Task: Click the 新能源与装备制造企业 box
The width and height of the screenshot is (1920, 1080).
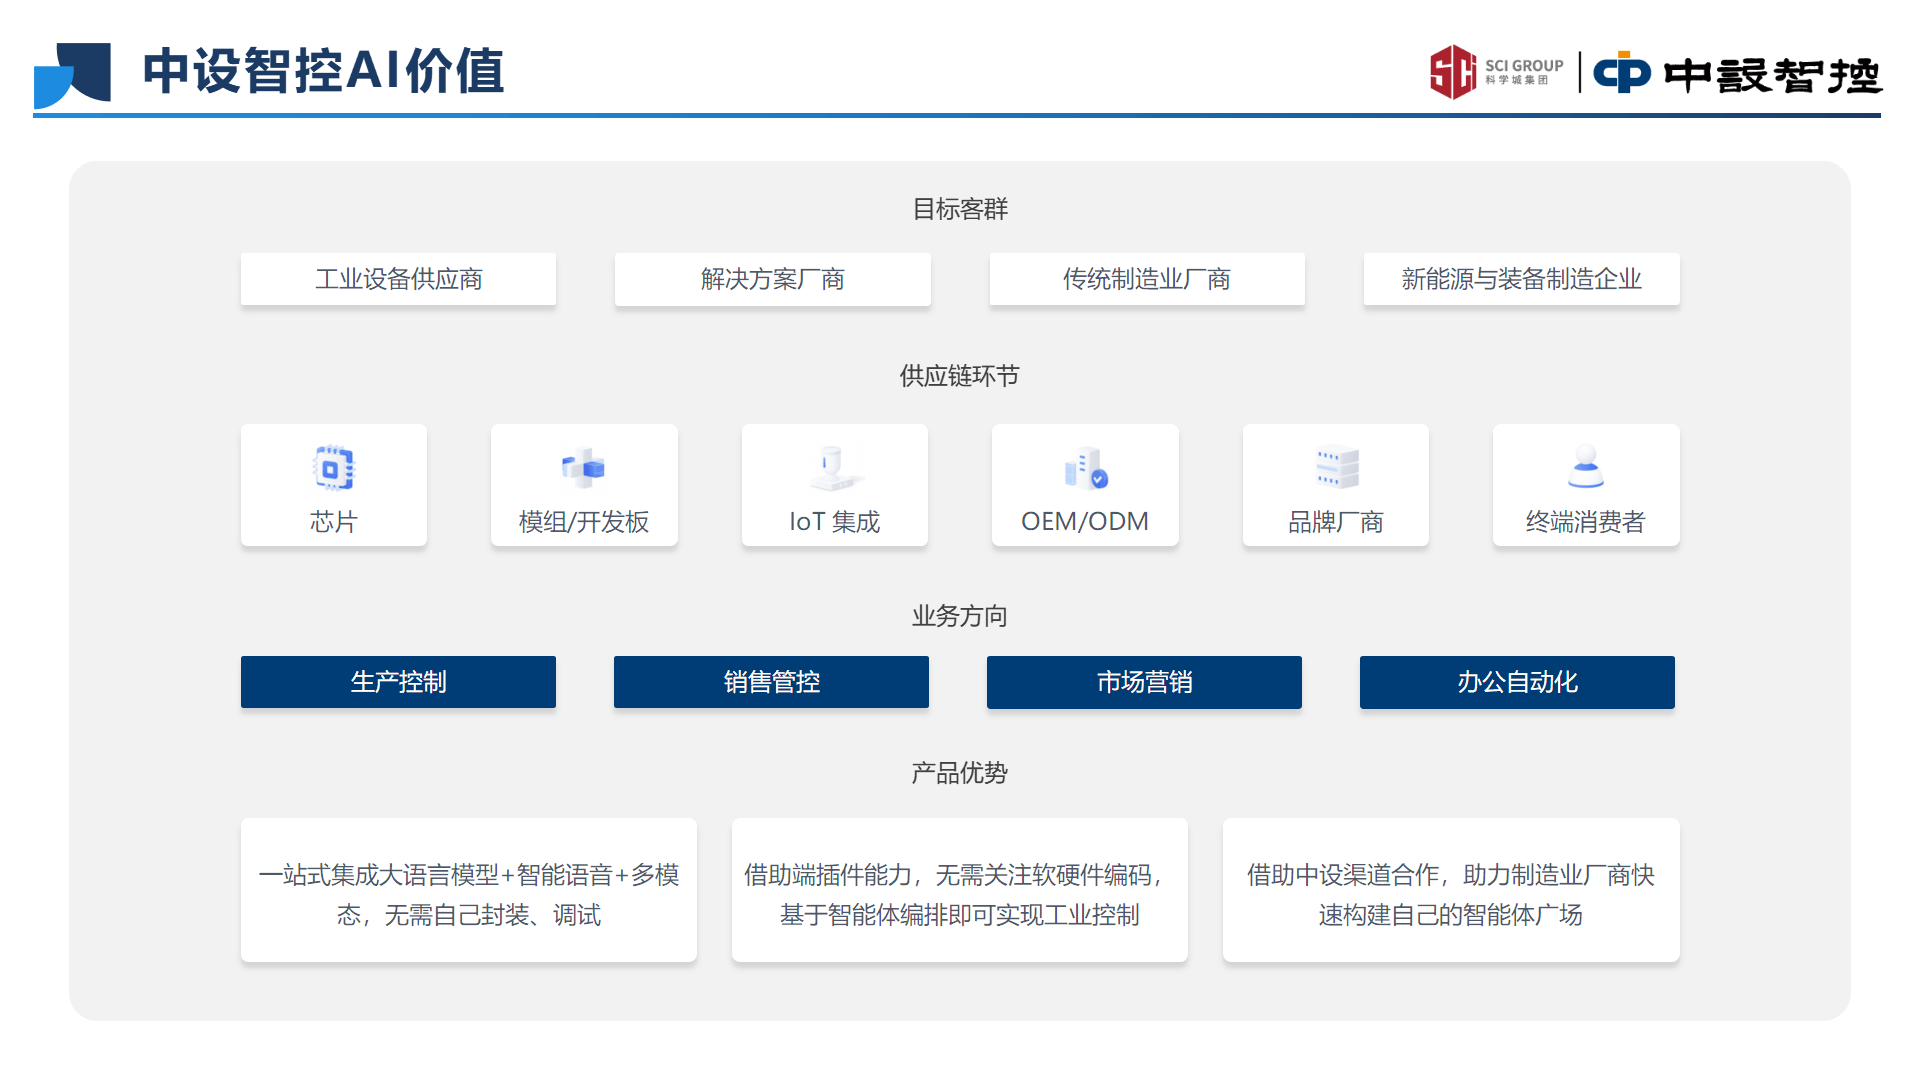Action: tap(1521, 279)
